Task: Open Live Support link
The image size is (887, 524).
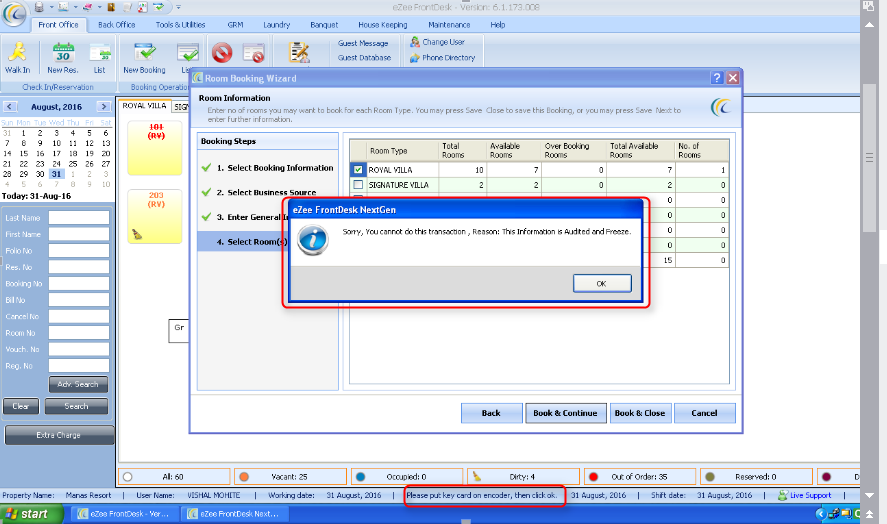Action: pyautogui.click(x=805, y=495)
